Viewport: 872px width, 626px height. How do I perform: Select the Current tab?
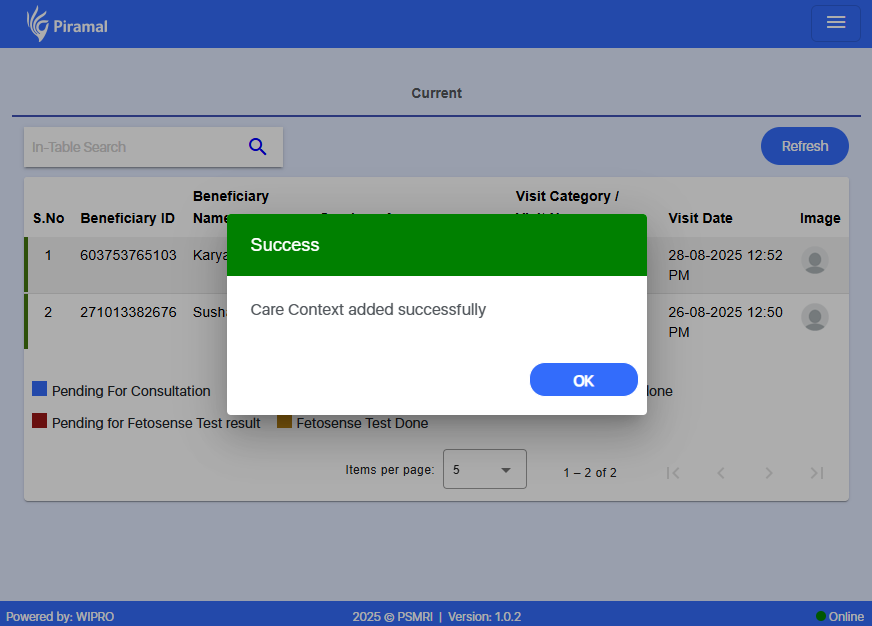(x=436, y=93)
